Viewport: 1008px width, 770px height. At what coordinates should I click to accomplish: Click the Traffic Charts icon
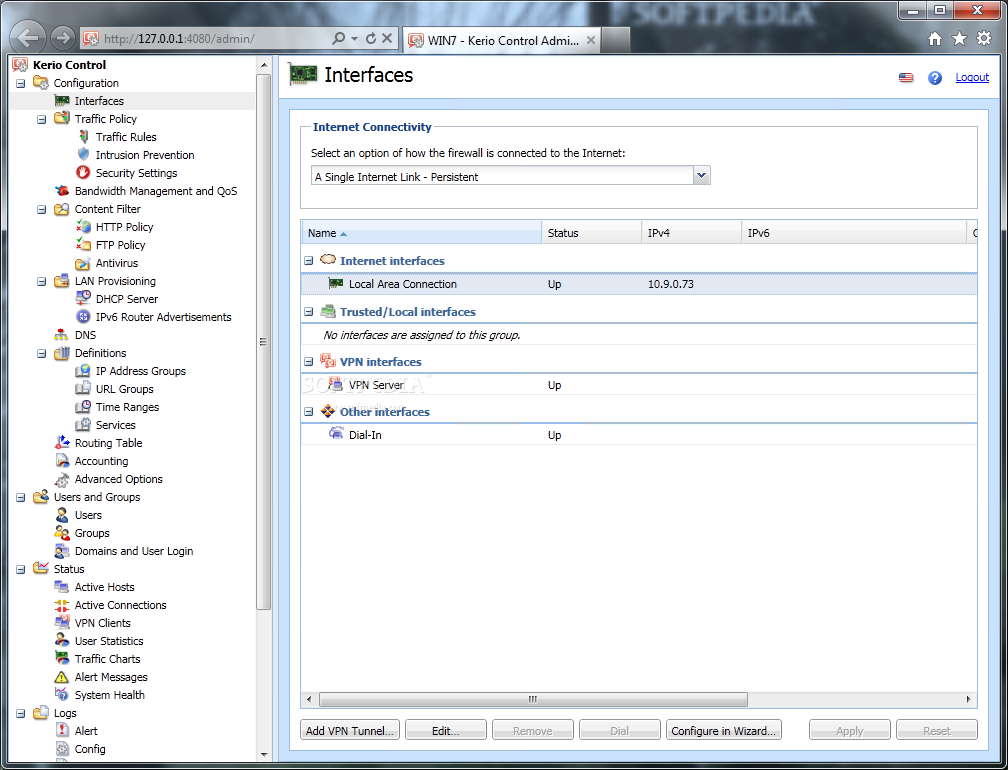62,658
